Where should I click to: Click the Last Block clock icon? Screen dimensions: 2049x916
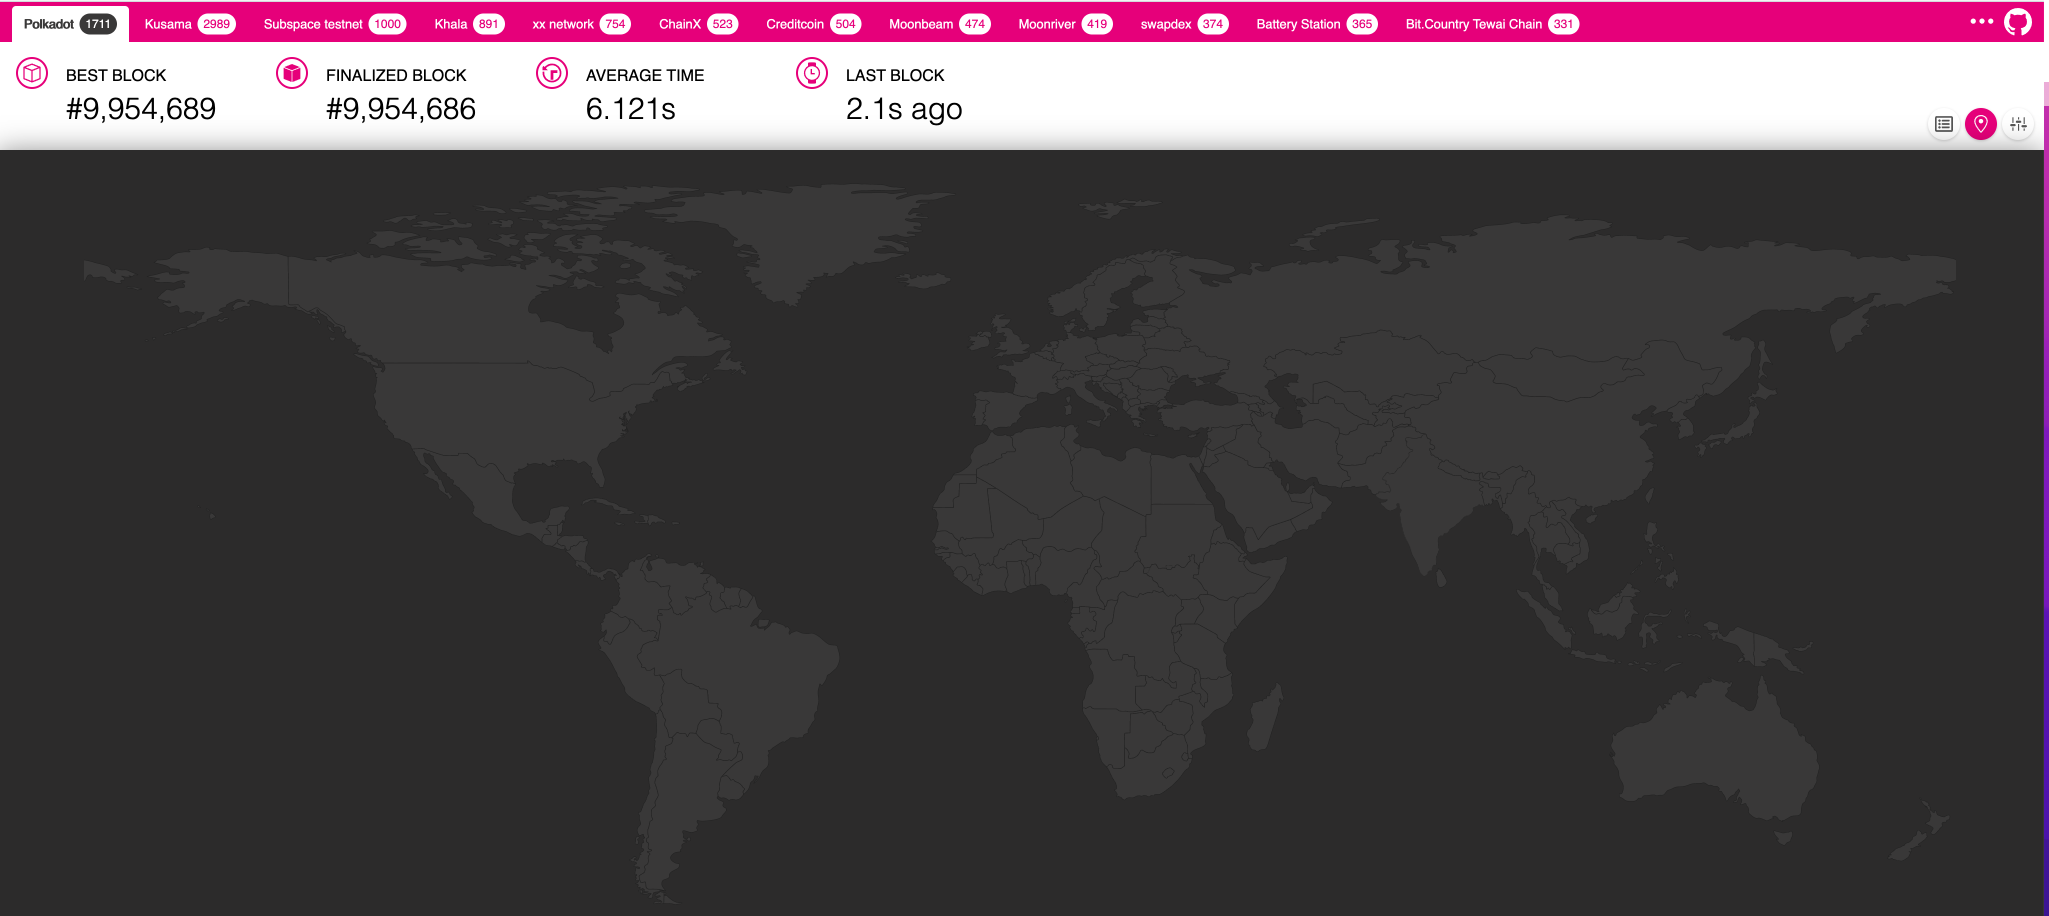812,73
